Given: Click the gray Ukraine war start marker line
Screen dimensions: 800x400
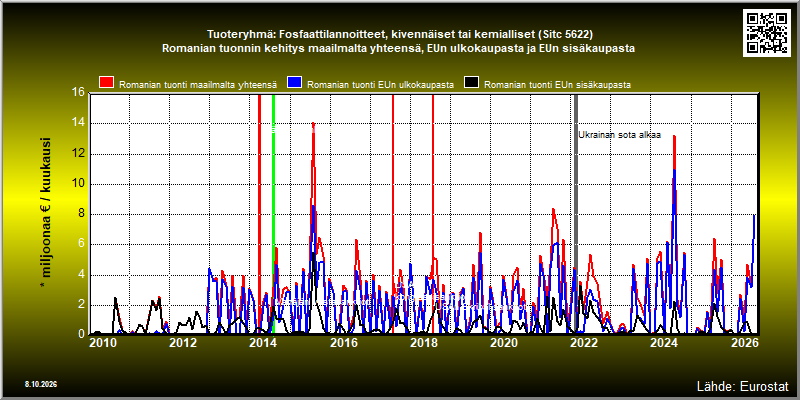Looking at the screenshot, I should pos(576,214).
